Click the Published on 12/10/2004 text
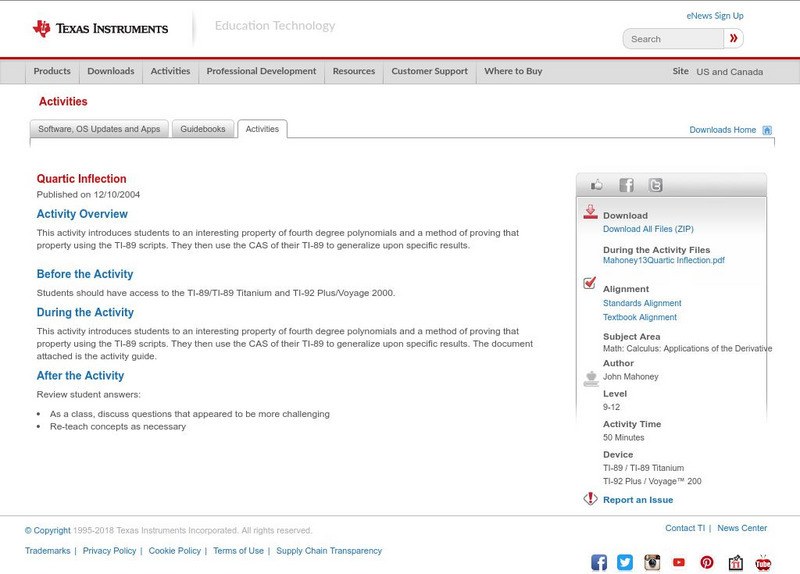The width and height of the screenshot is (800, 574). pyautogui.click(x=88, y=194)
